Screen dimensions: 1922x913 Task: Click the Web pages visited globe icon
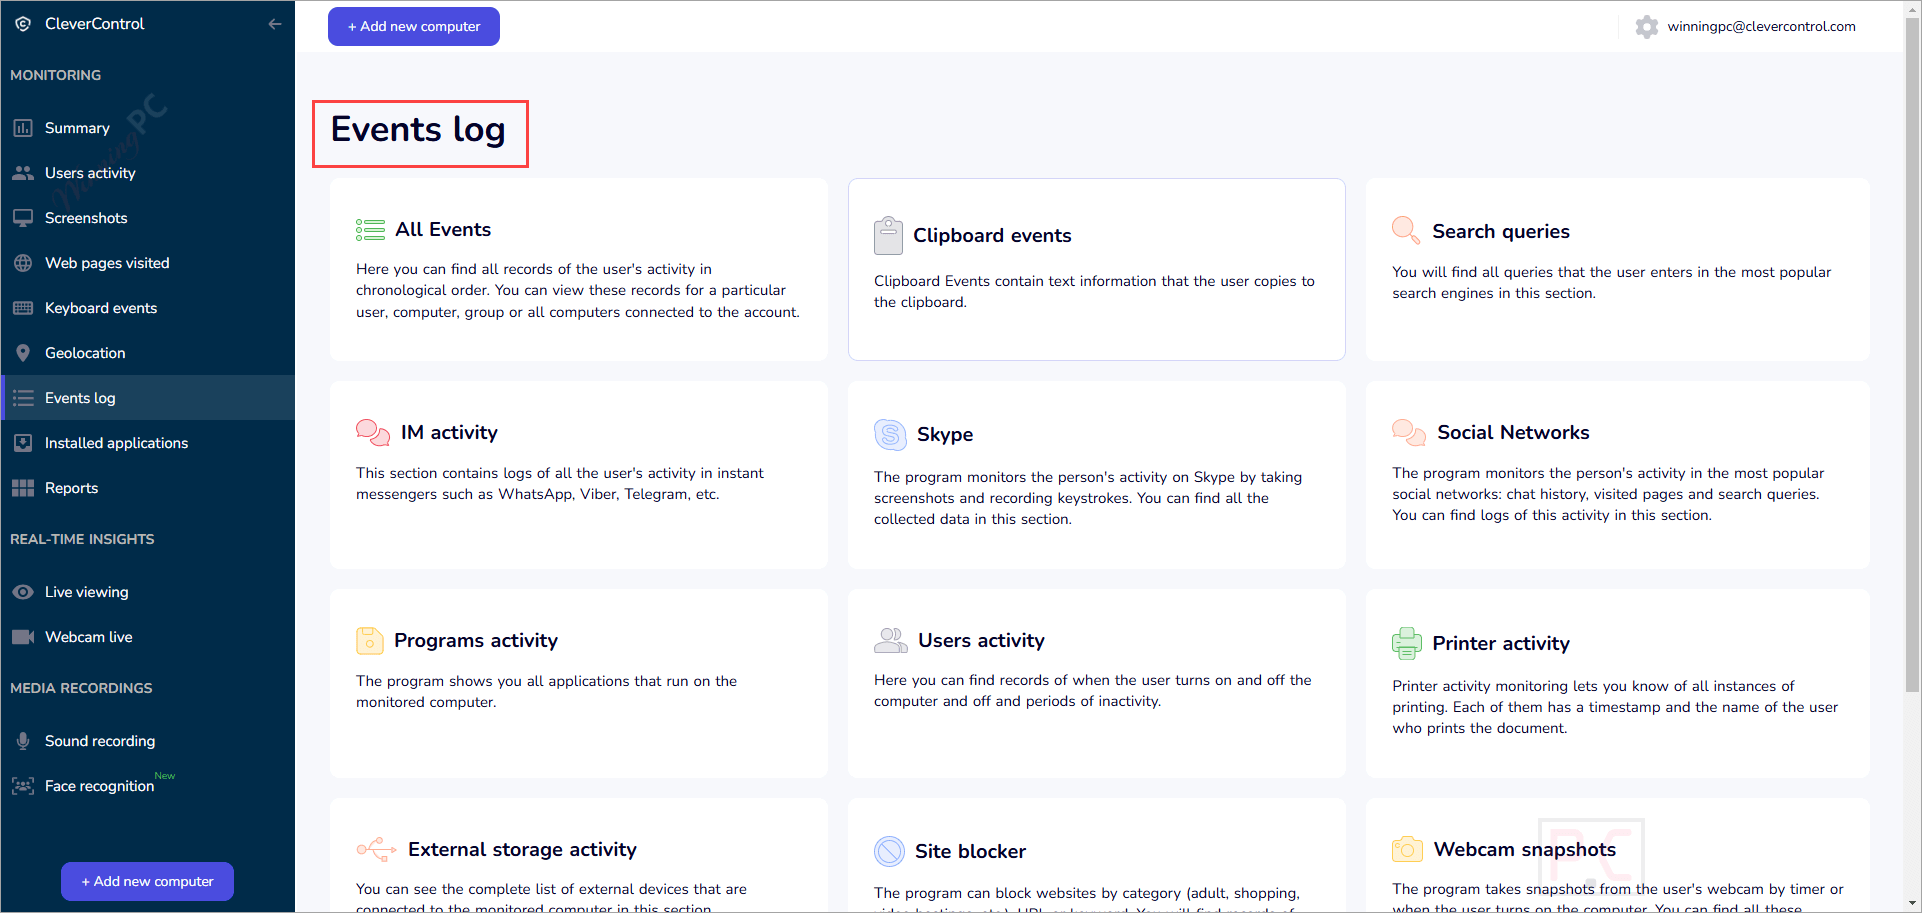coord(23,263)
